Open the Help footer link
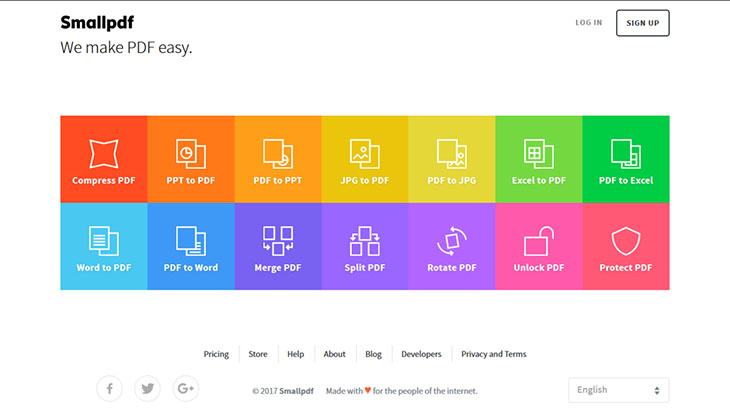The width and height of the screenshot is (730, 411). coord(296,354)
